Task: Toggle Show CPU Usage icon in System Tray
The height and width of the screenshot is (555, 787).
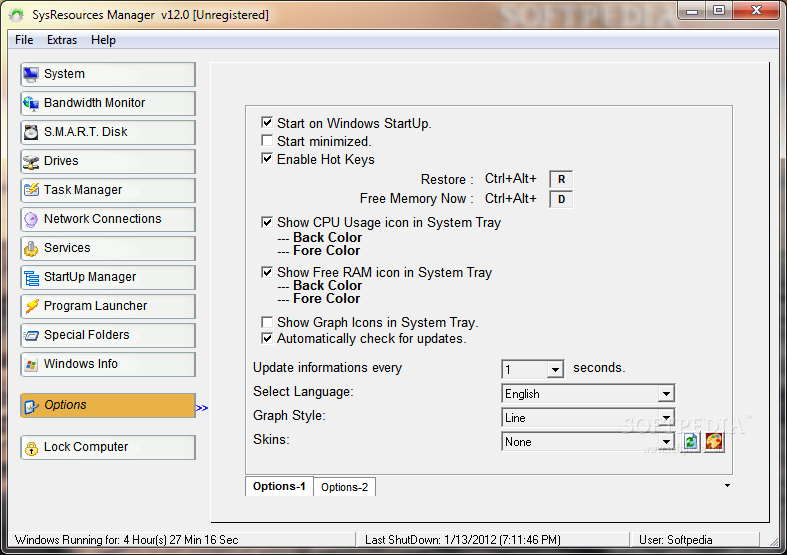Action: coord(267,222)
